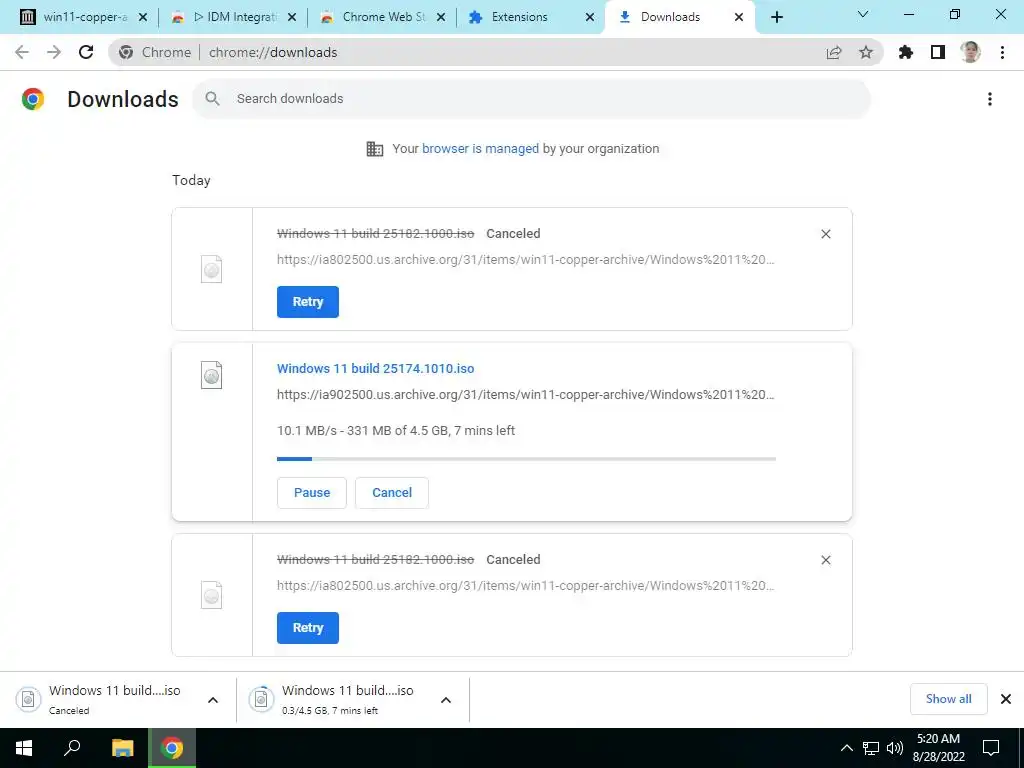Expand options for canceled shelf download

213,700
